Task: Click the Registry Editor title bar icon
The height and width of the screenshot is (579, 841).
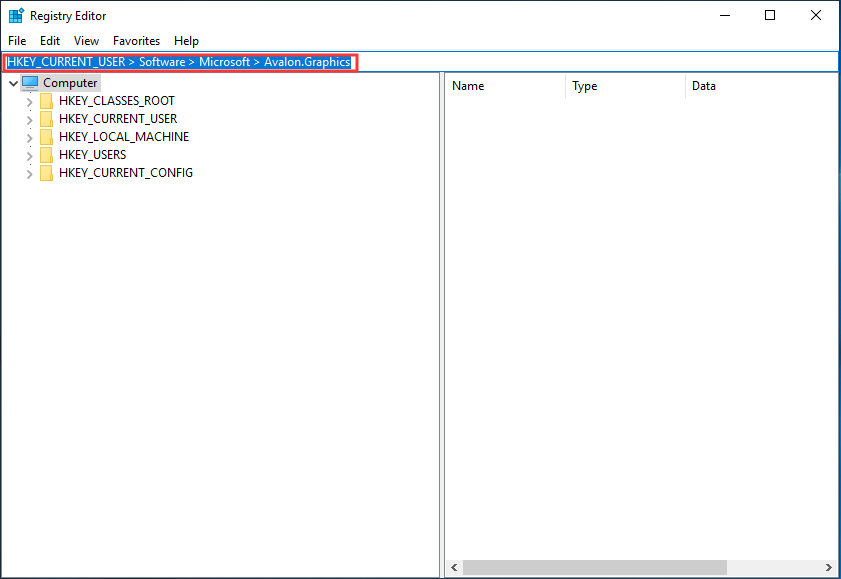Action: (14, 14)
